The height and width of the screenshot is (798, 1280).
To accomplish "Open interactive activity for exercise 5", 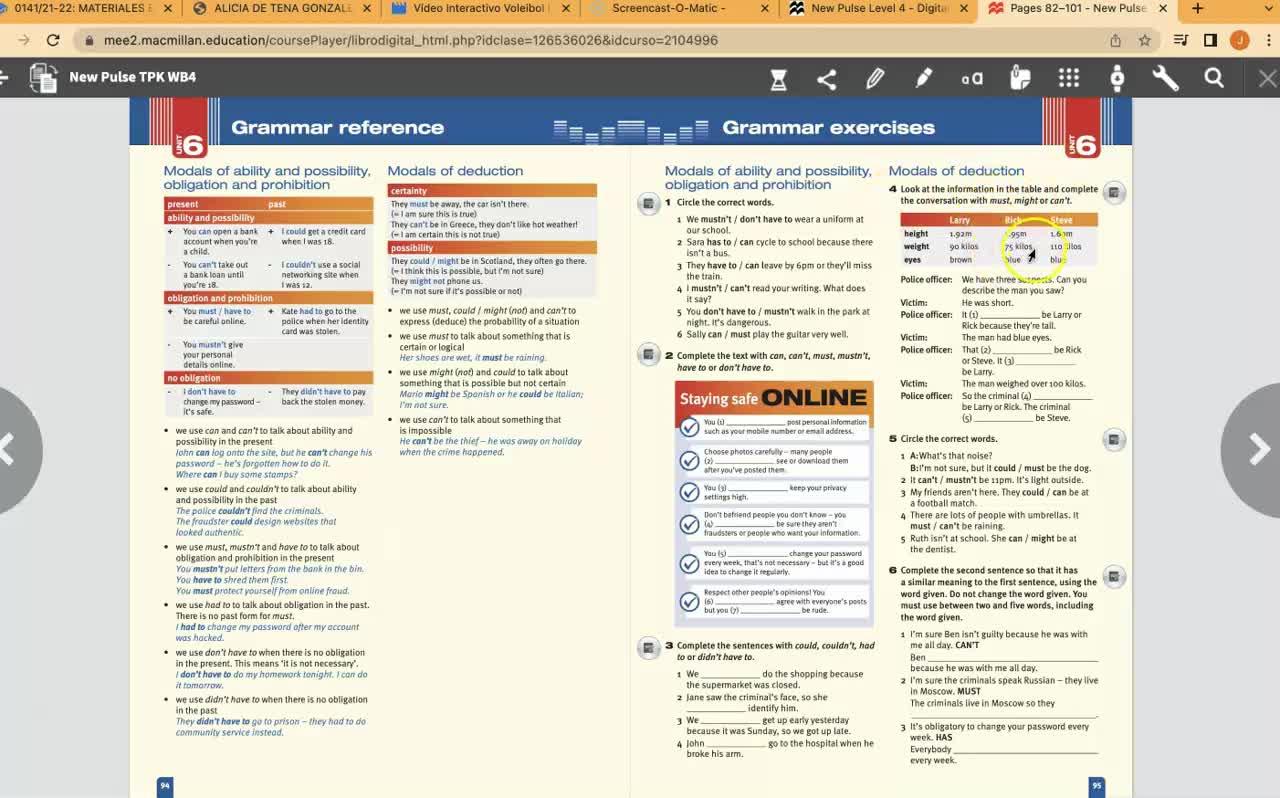I will (1114, 439).
